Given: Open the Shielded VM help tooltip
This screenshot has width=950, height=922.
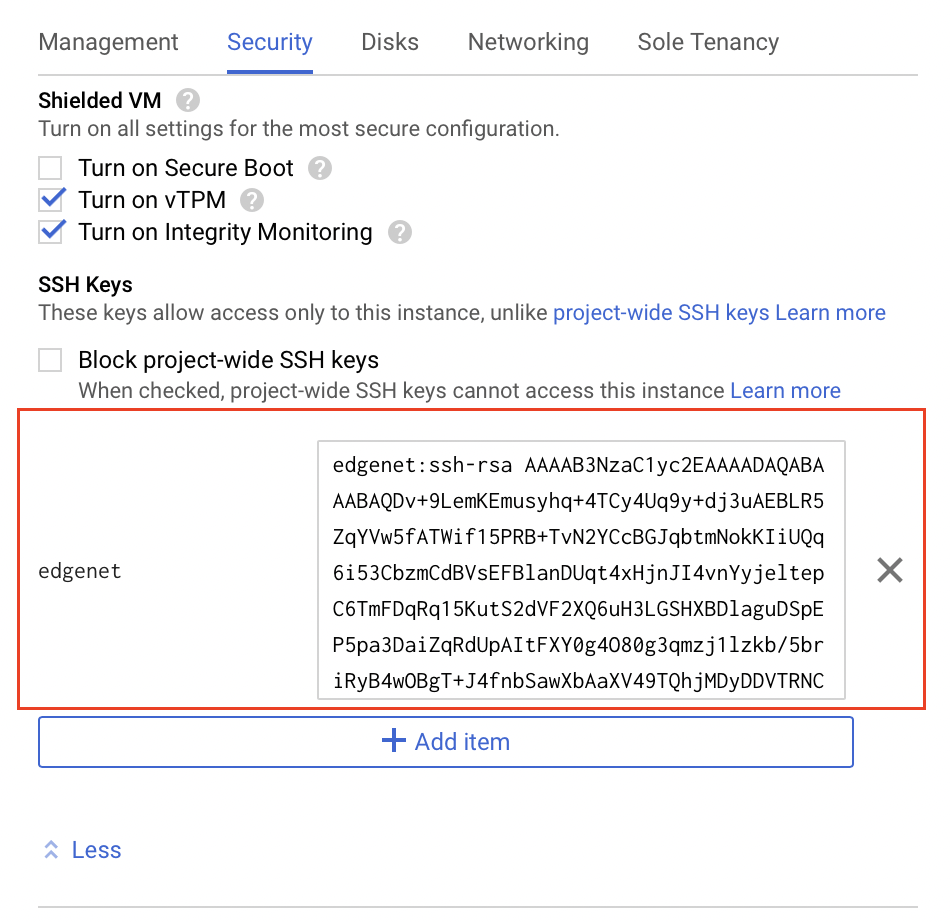Looking at the screenshot, I should (x=188, y=100).
